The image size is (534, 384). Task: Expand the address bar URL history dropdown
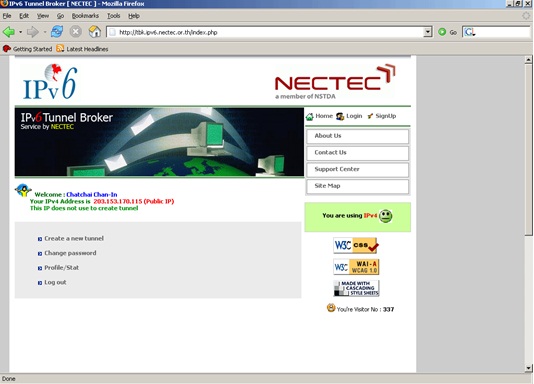coord(428,32)
